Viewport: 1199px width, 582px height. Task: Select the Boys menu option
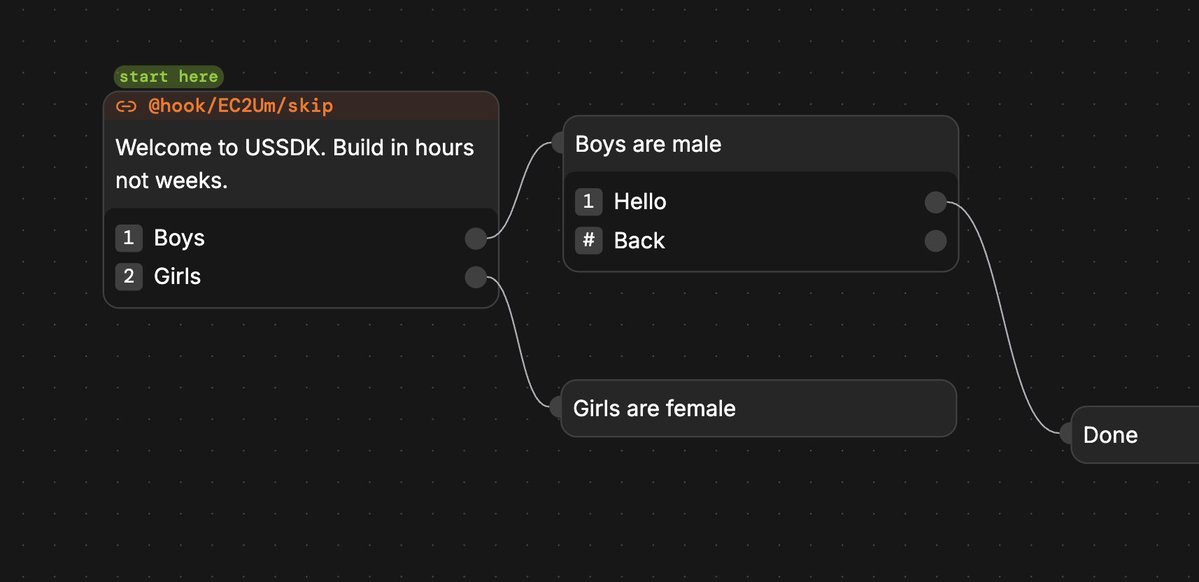(x=180, y=238)
